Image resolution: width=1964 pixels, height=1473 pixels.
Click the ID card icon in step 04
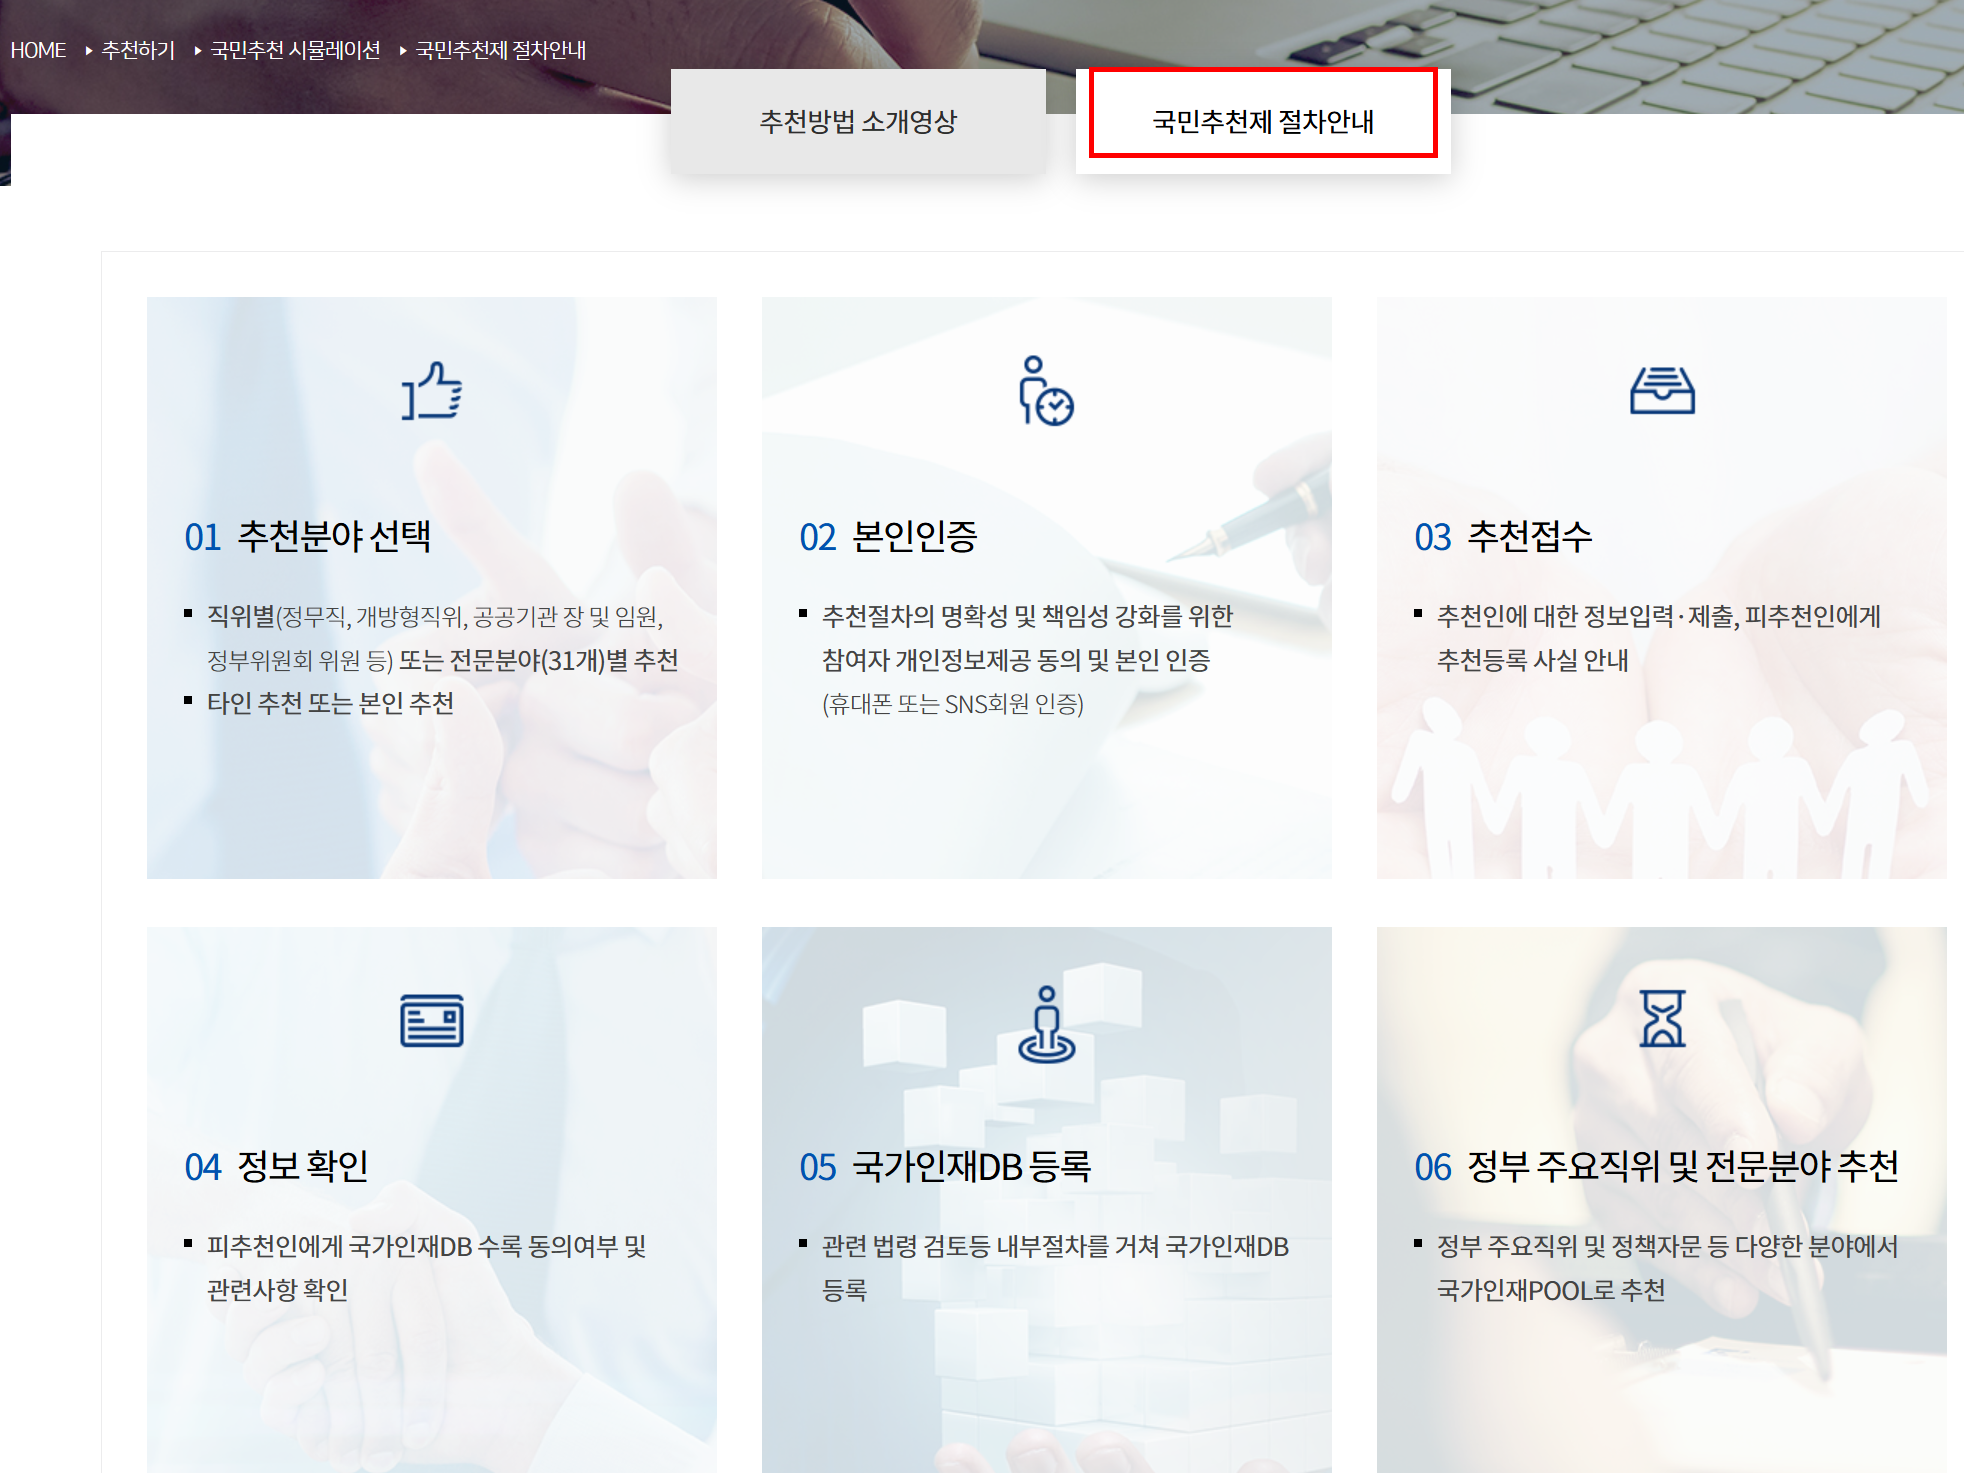click(x=431, y=1020)
